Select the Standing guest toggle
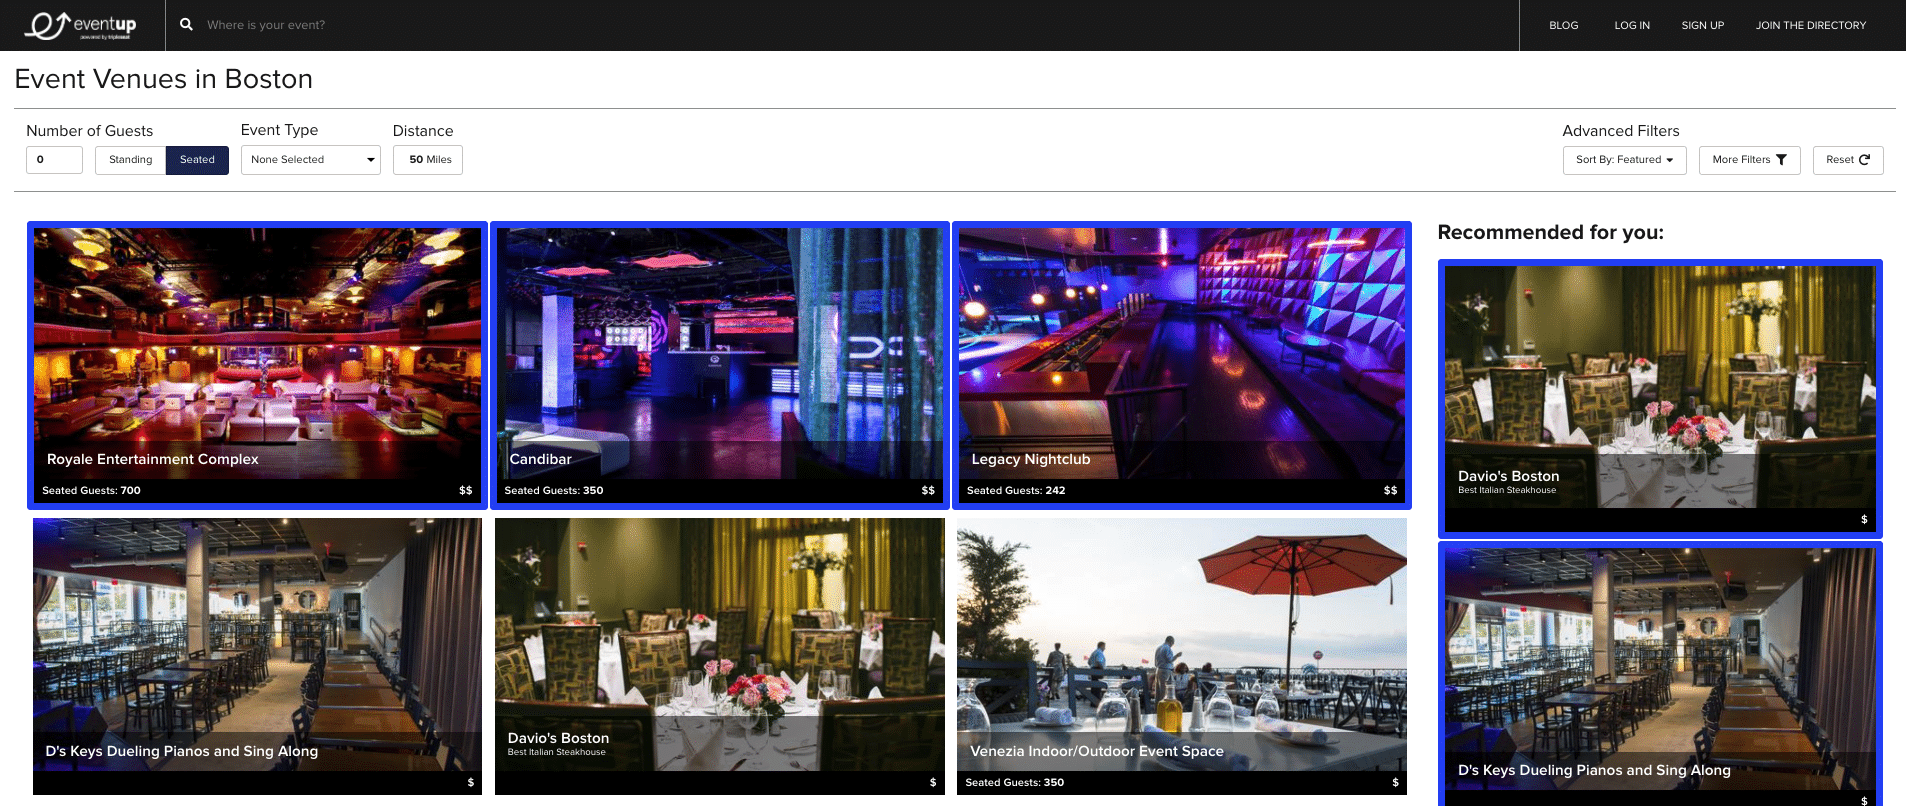 coord(130,160)
